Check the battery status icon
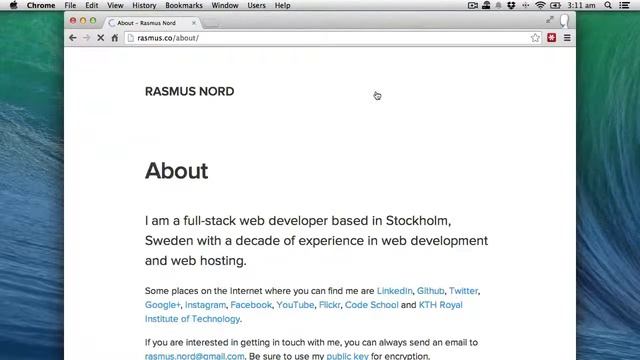The height and width of the screenshot is (360, 640). click(x=555, y=5)
